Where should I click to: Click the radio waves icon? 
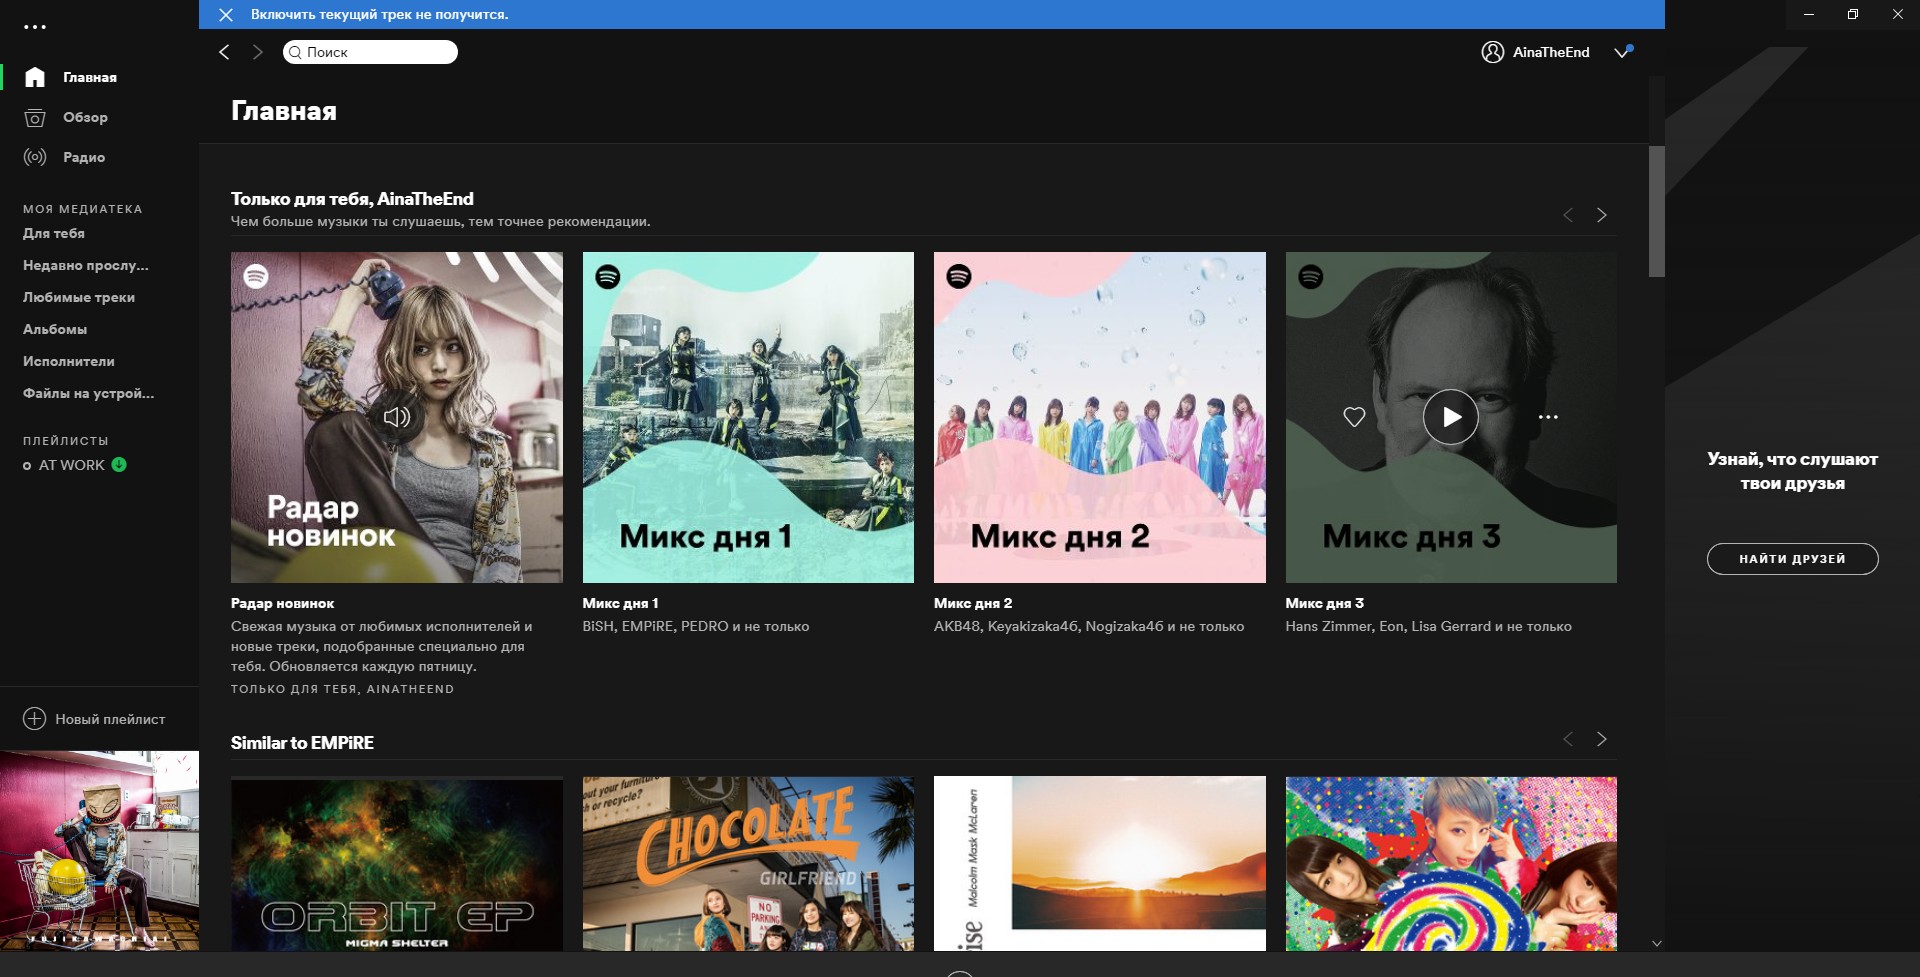[35, 157]
